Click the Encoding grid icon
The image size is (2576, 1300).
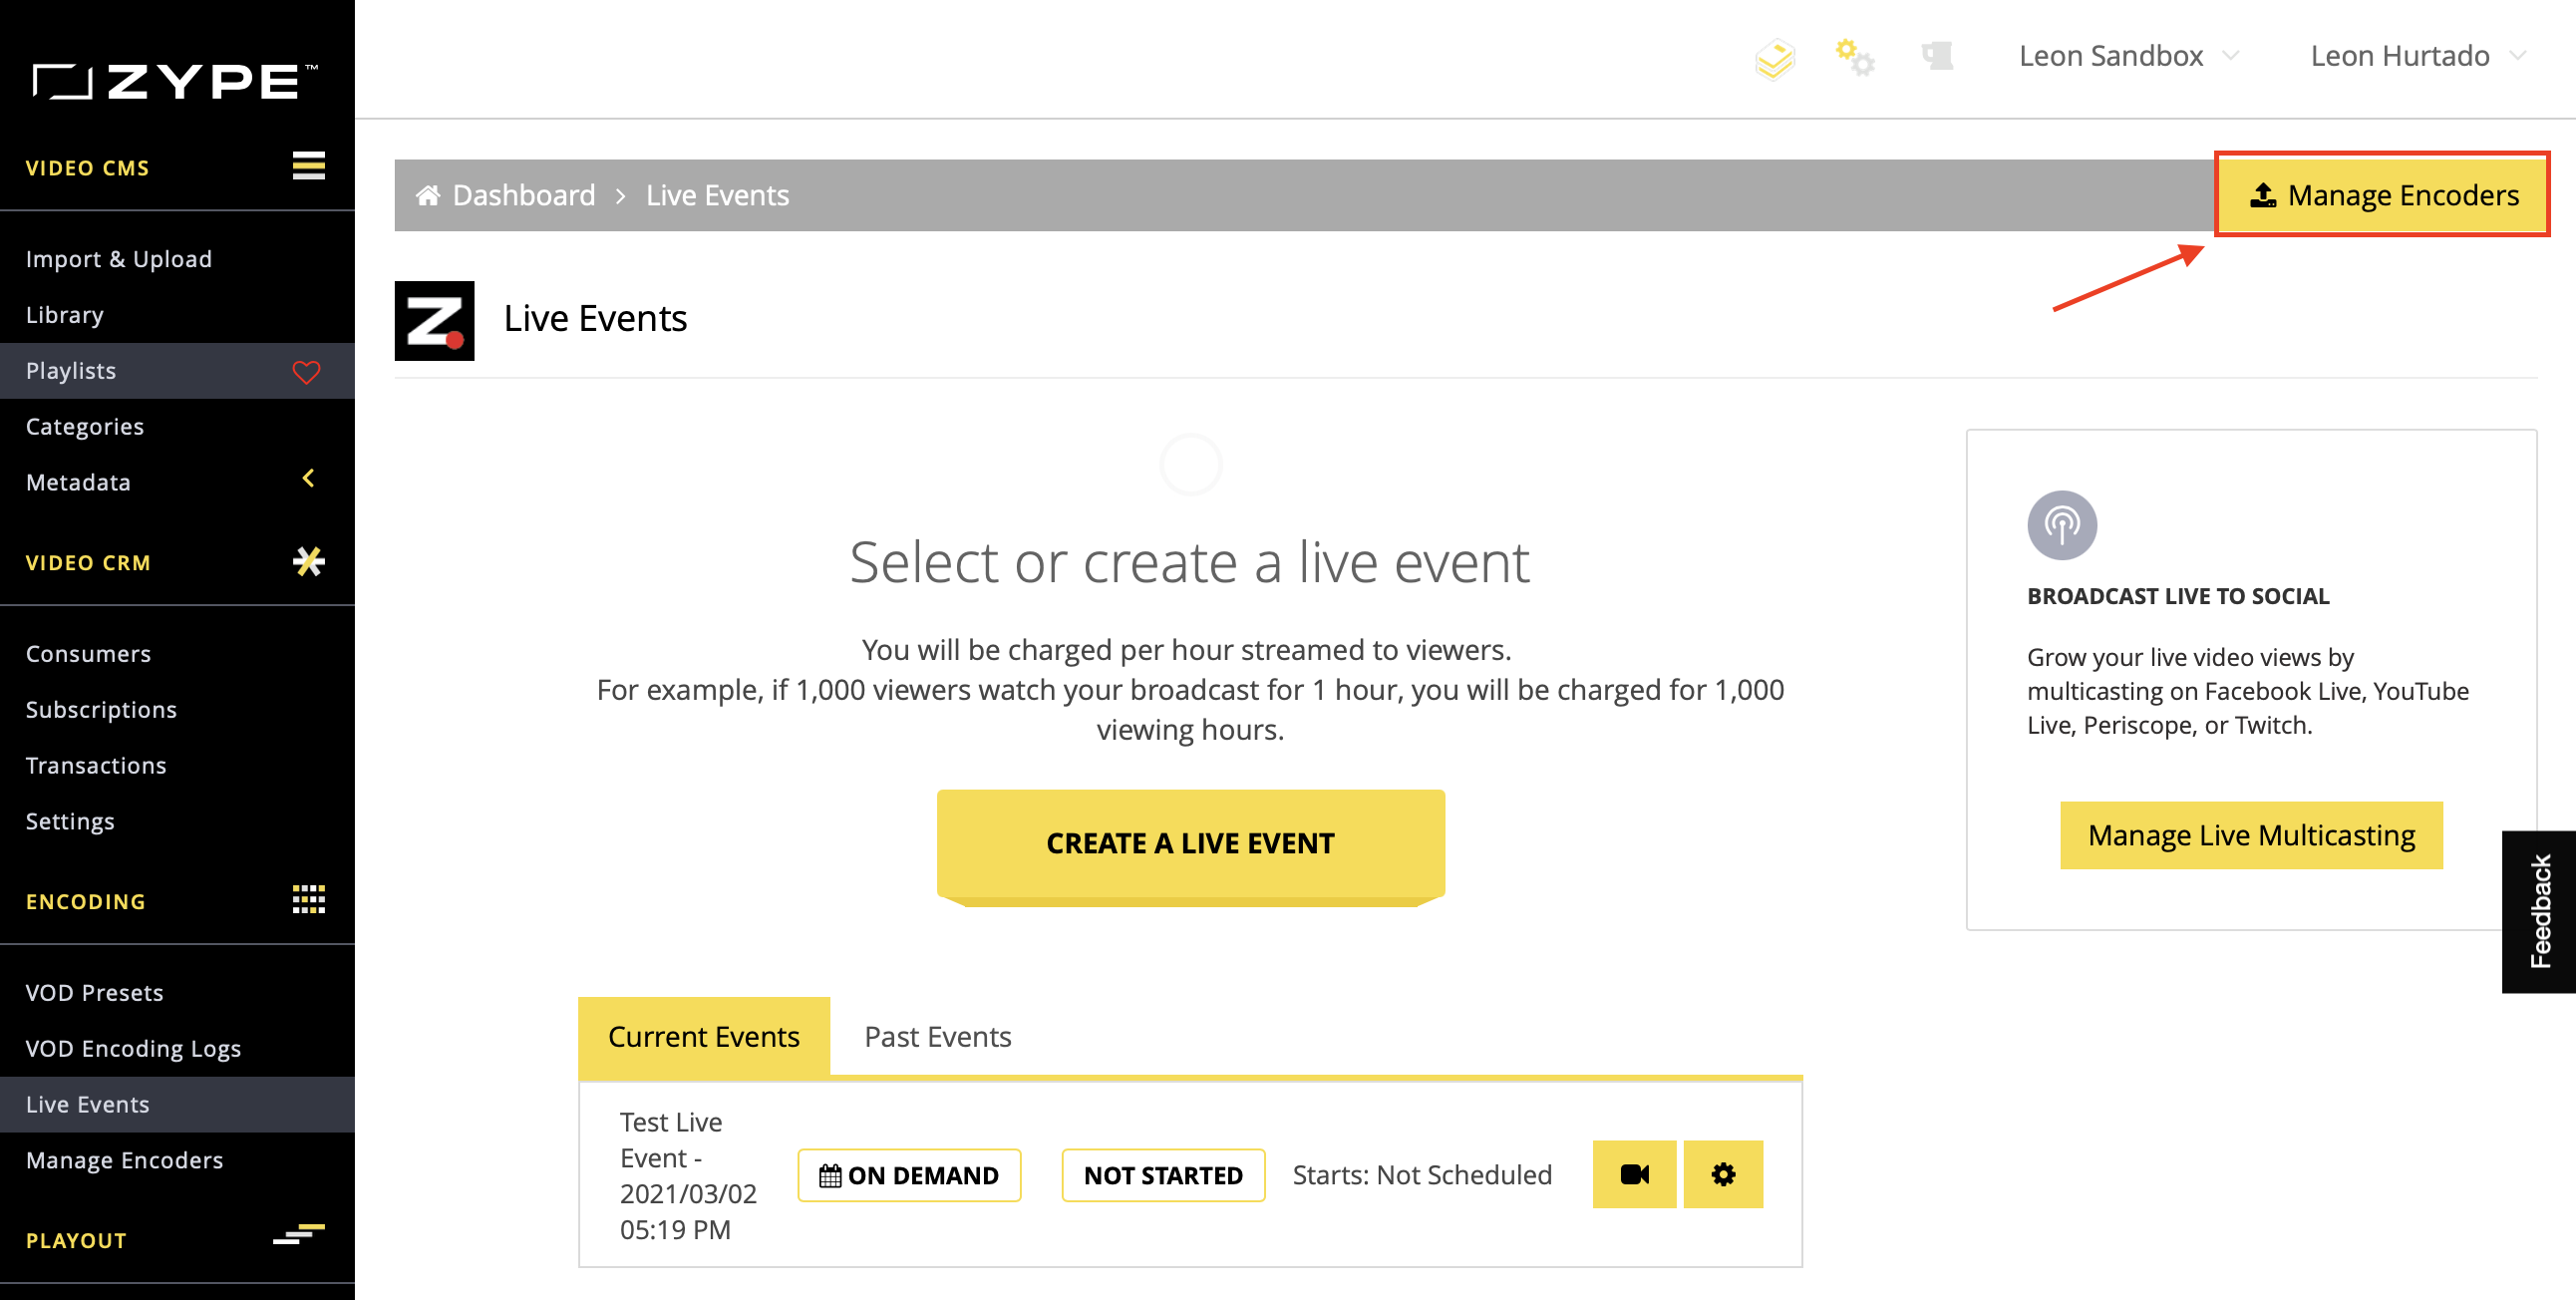click(308, 899)
